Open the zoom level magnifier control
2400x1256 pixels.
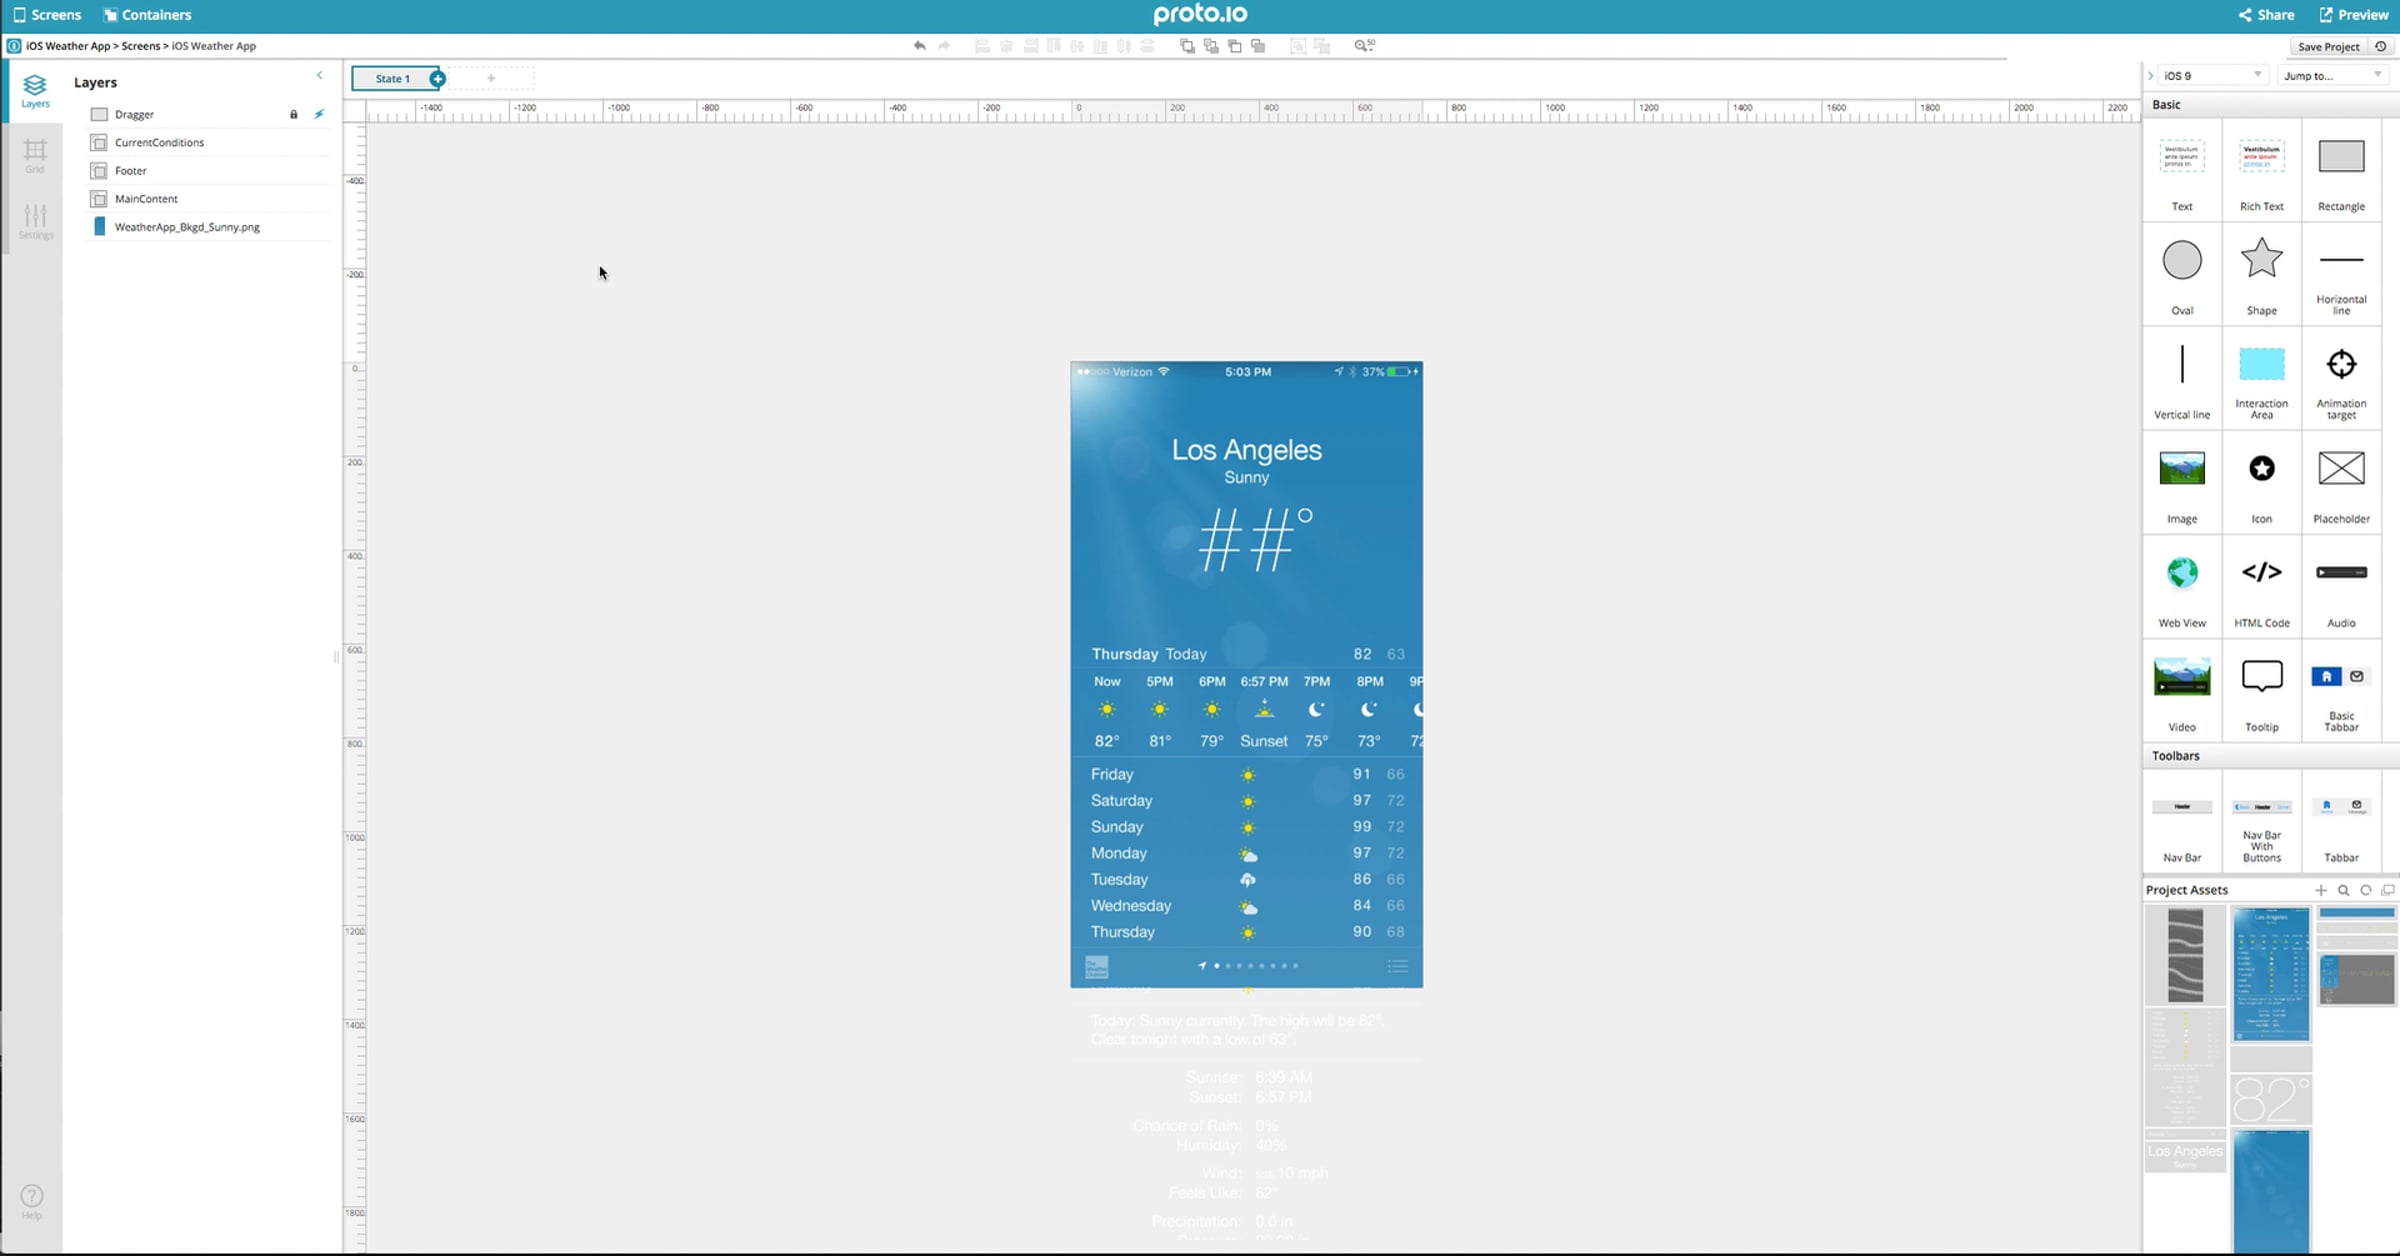click(1364, 46)
